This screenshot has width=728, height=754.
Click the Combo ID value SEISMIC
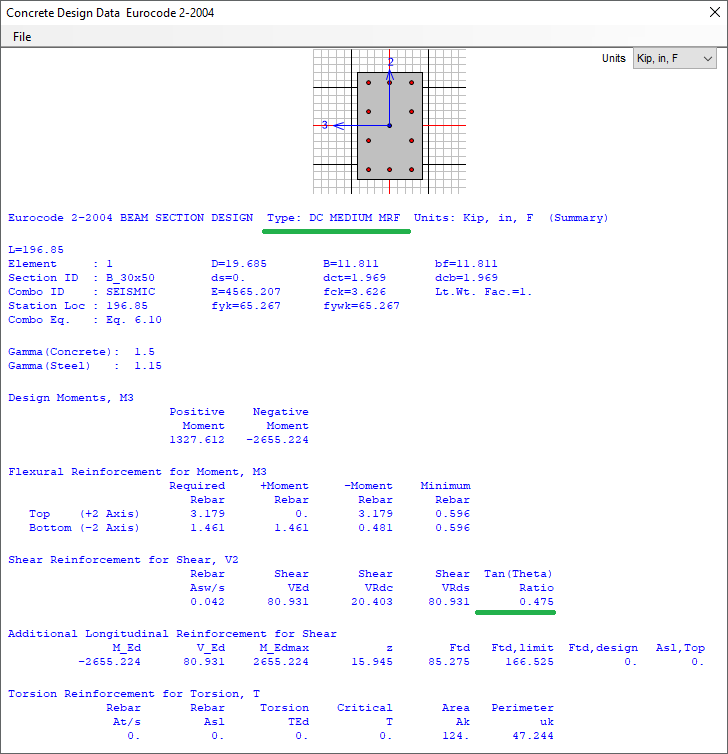point(131,291)
